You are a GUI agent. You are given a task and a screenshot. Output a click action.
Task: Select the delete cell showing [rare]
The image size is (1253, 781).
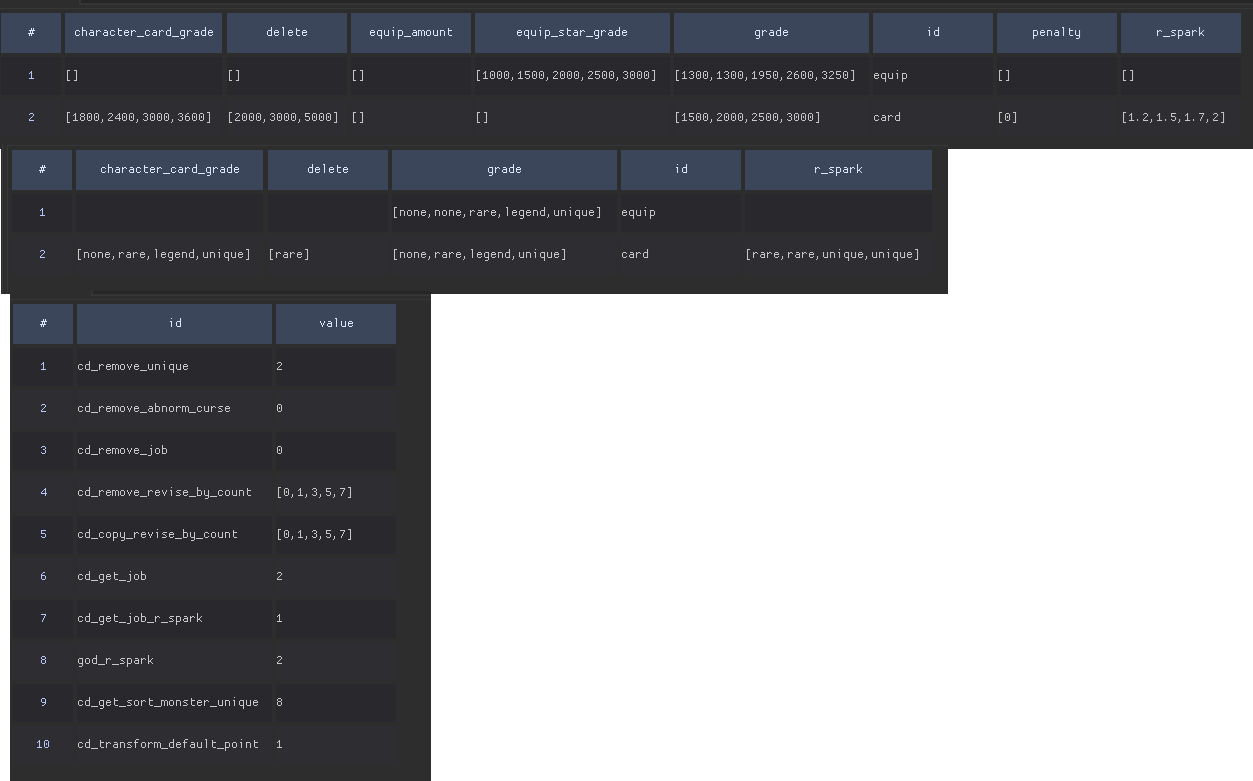[x=328, y=254]
